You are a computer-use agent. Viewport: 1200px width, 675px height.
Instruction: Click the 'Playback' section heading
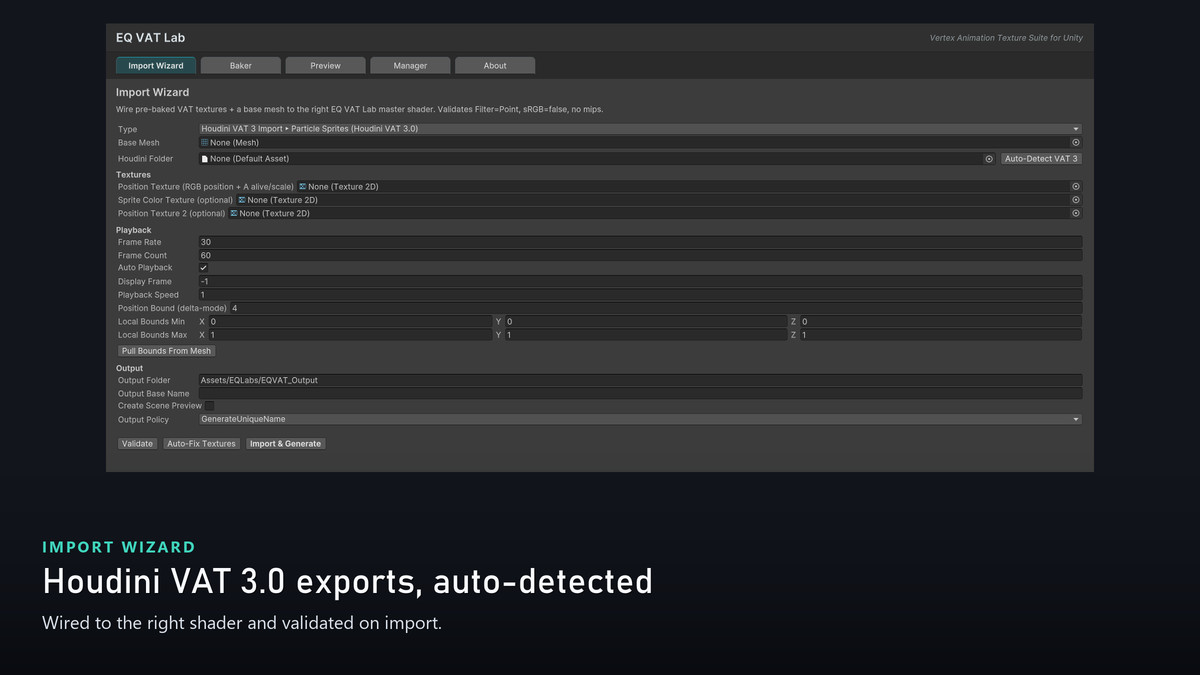pos(134,231)
